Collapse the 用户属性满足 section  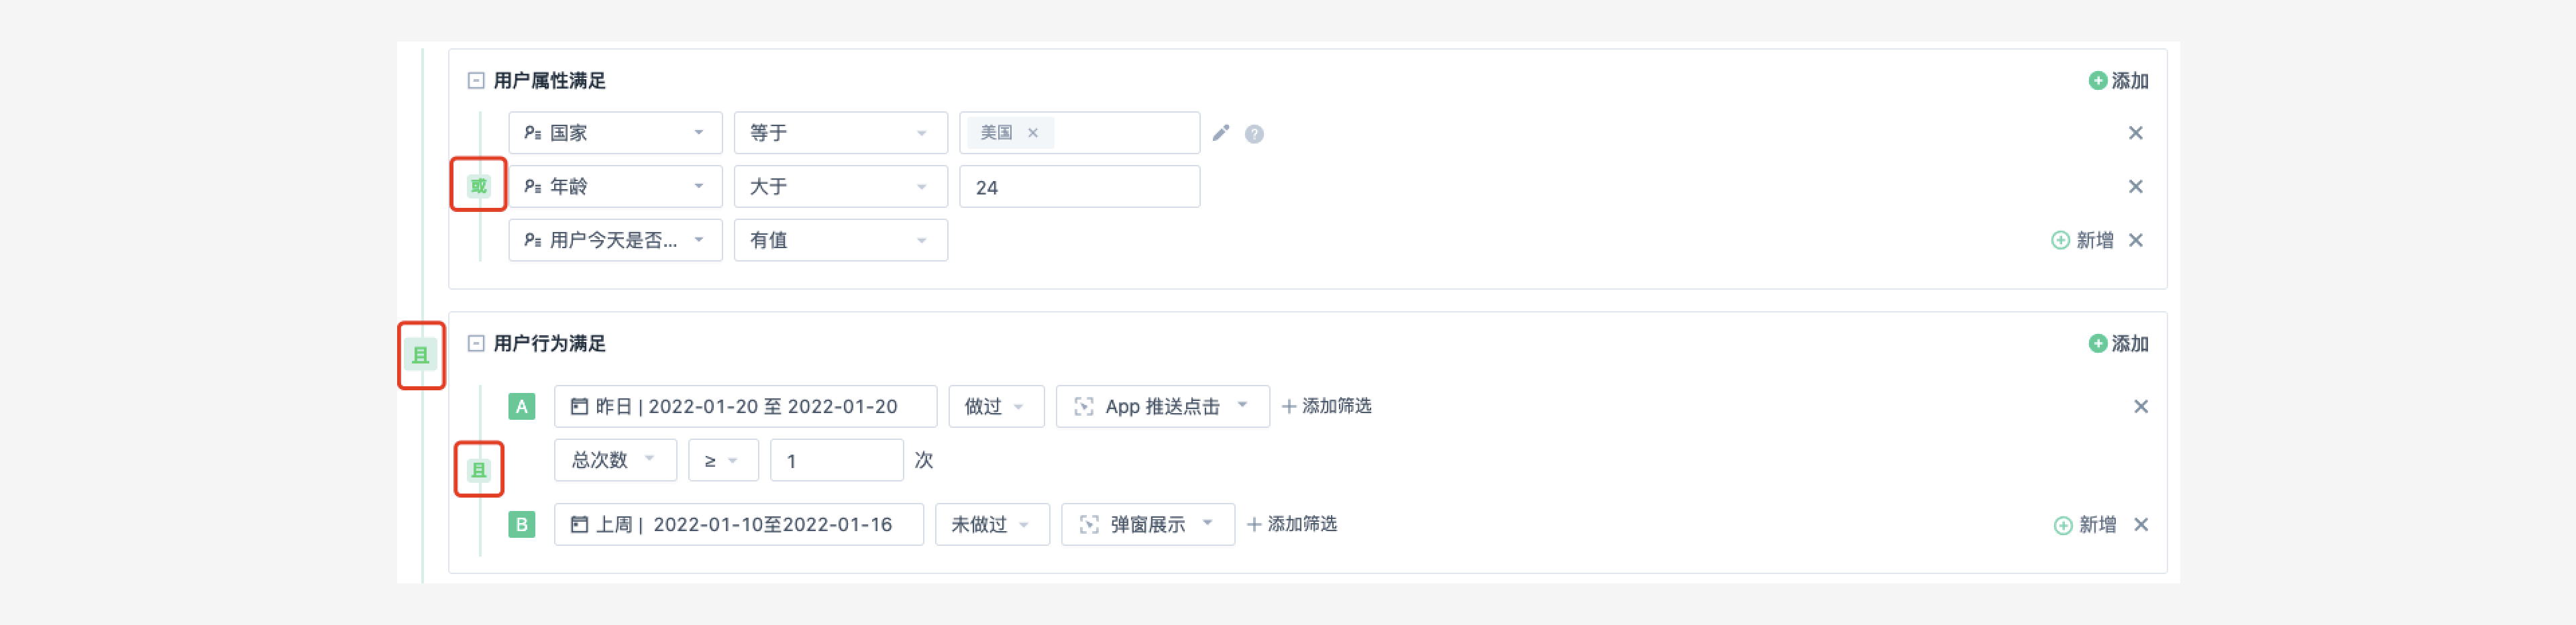point(476,81)
